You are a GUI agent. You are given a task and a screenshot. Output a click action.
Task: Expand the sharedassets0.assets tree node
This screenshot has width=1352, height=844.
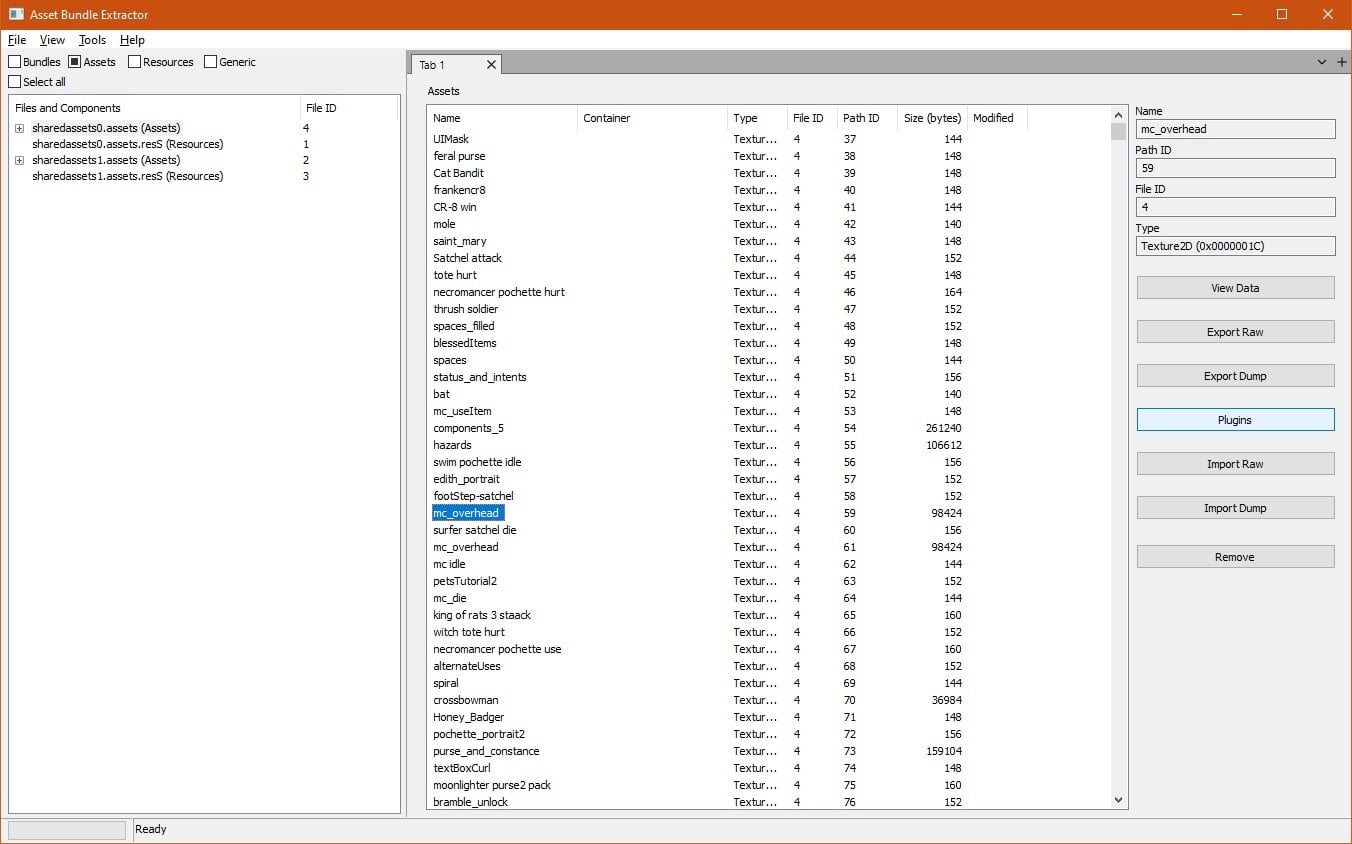(x=19, y=128)
